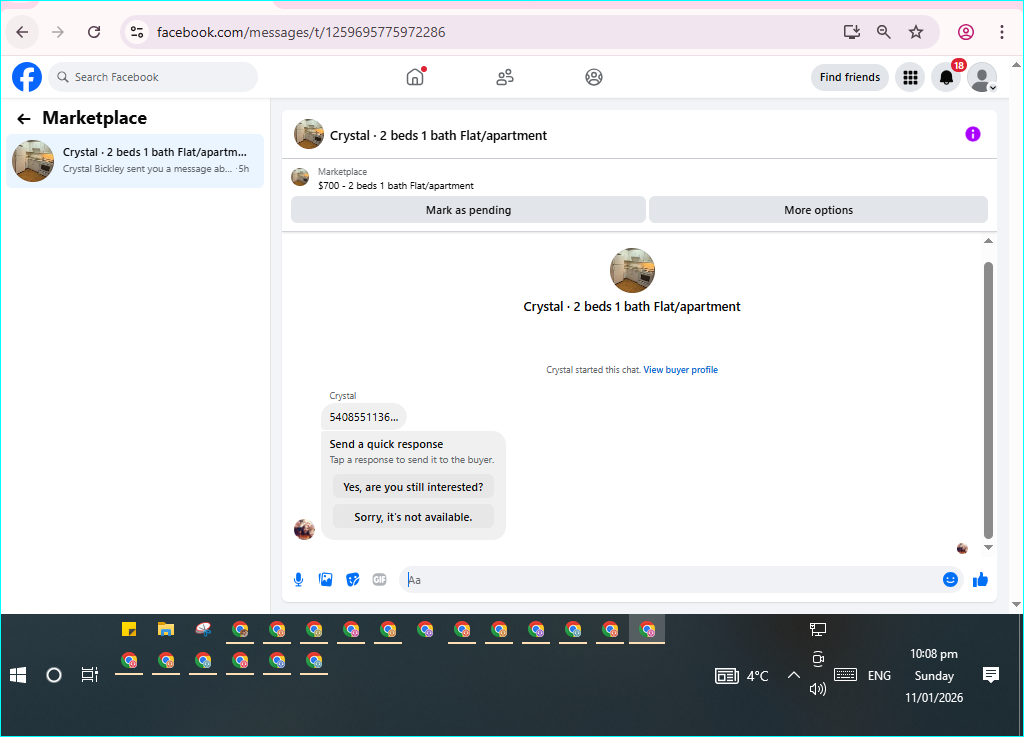The image size is (1024, 737).
Task: Click the message input field Aa
Action: coord(669,580)
